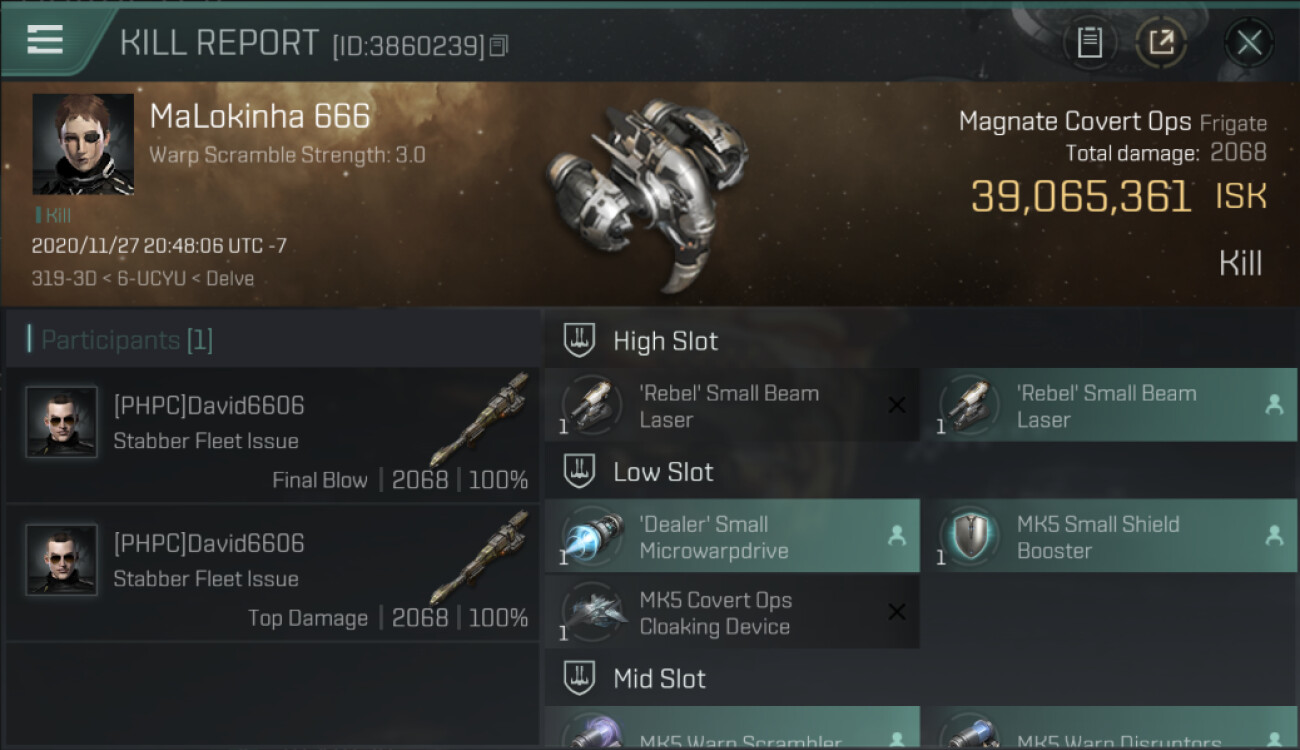Image resolution: width=1300 pixels, height=750 pixels.
Task: Close the kill report window
Action: coord(1249,43)
